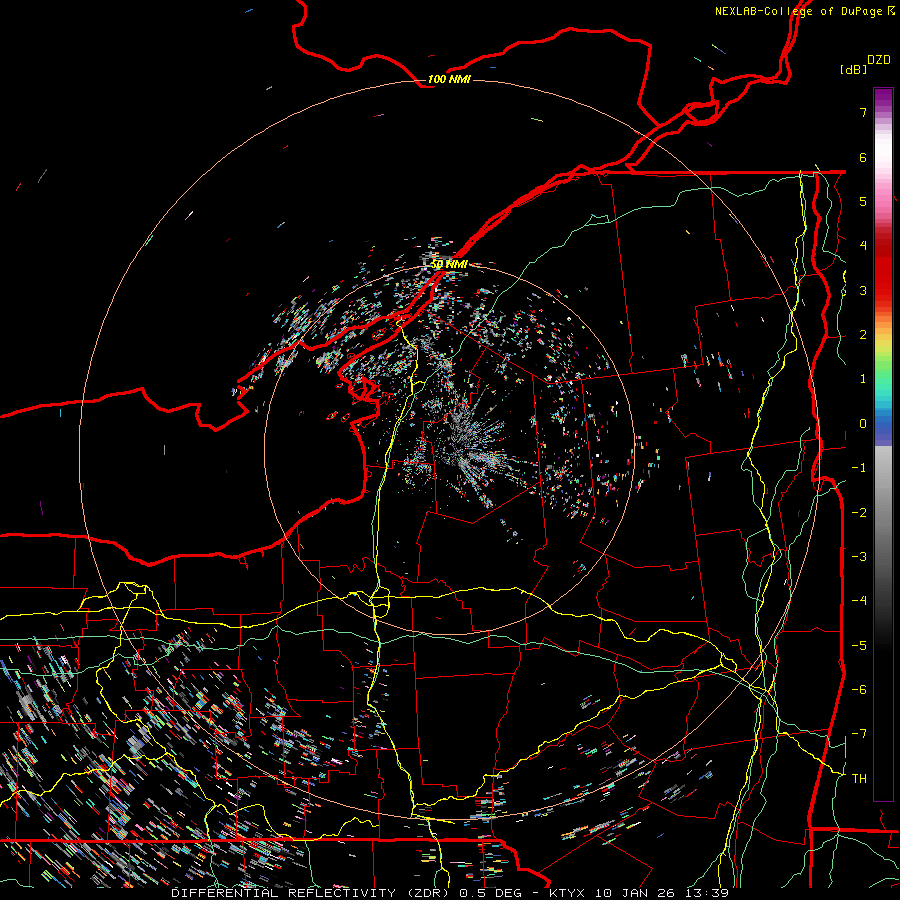This screenshot has height=900, width=900.
Task: Click the -3 value on color scale
Action: coord(859,557)
